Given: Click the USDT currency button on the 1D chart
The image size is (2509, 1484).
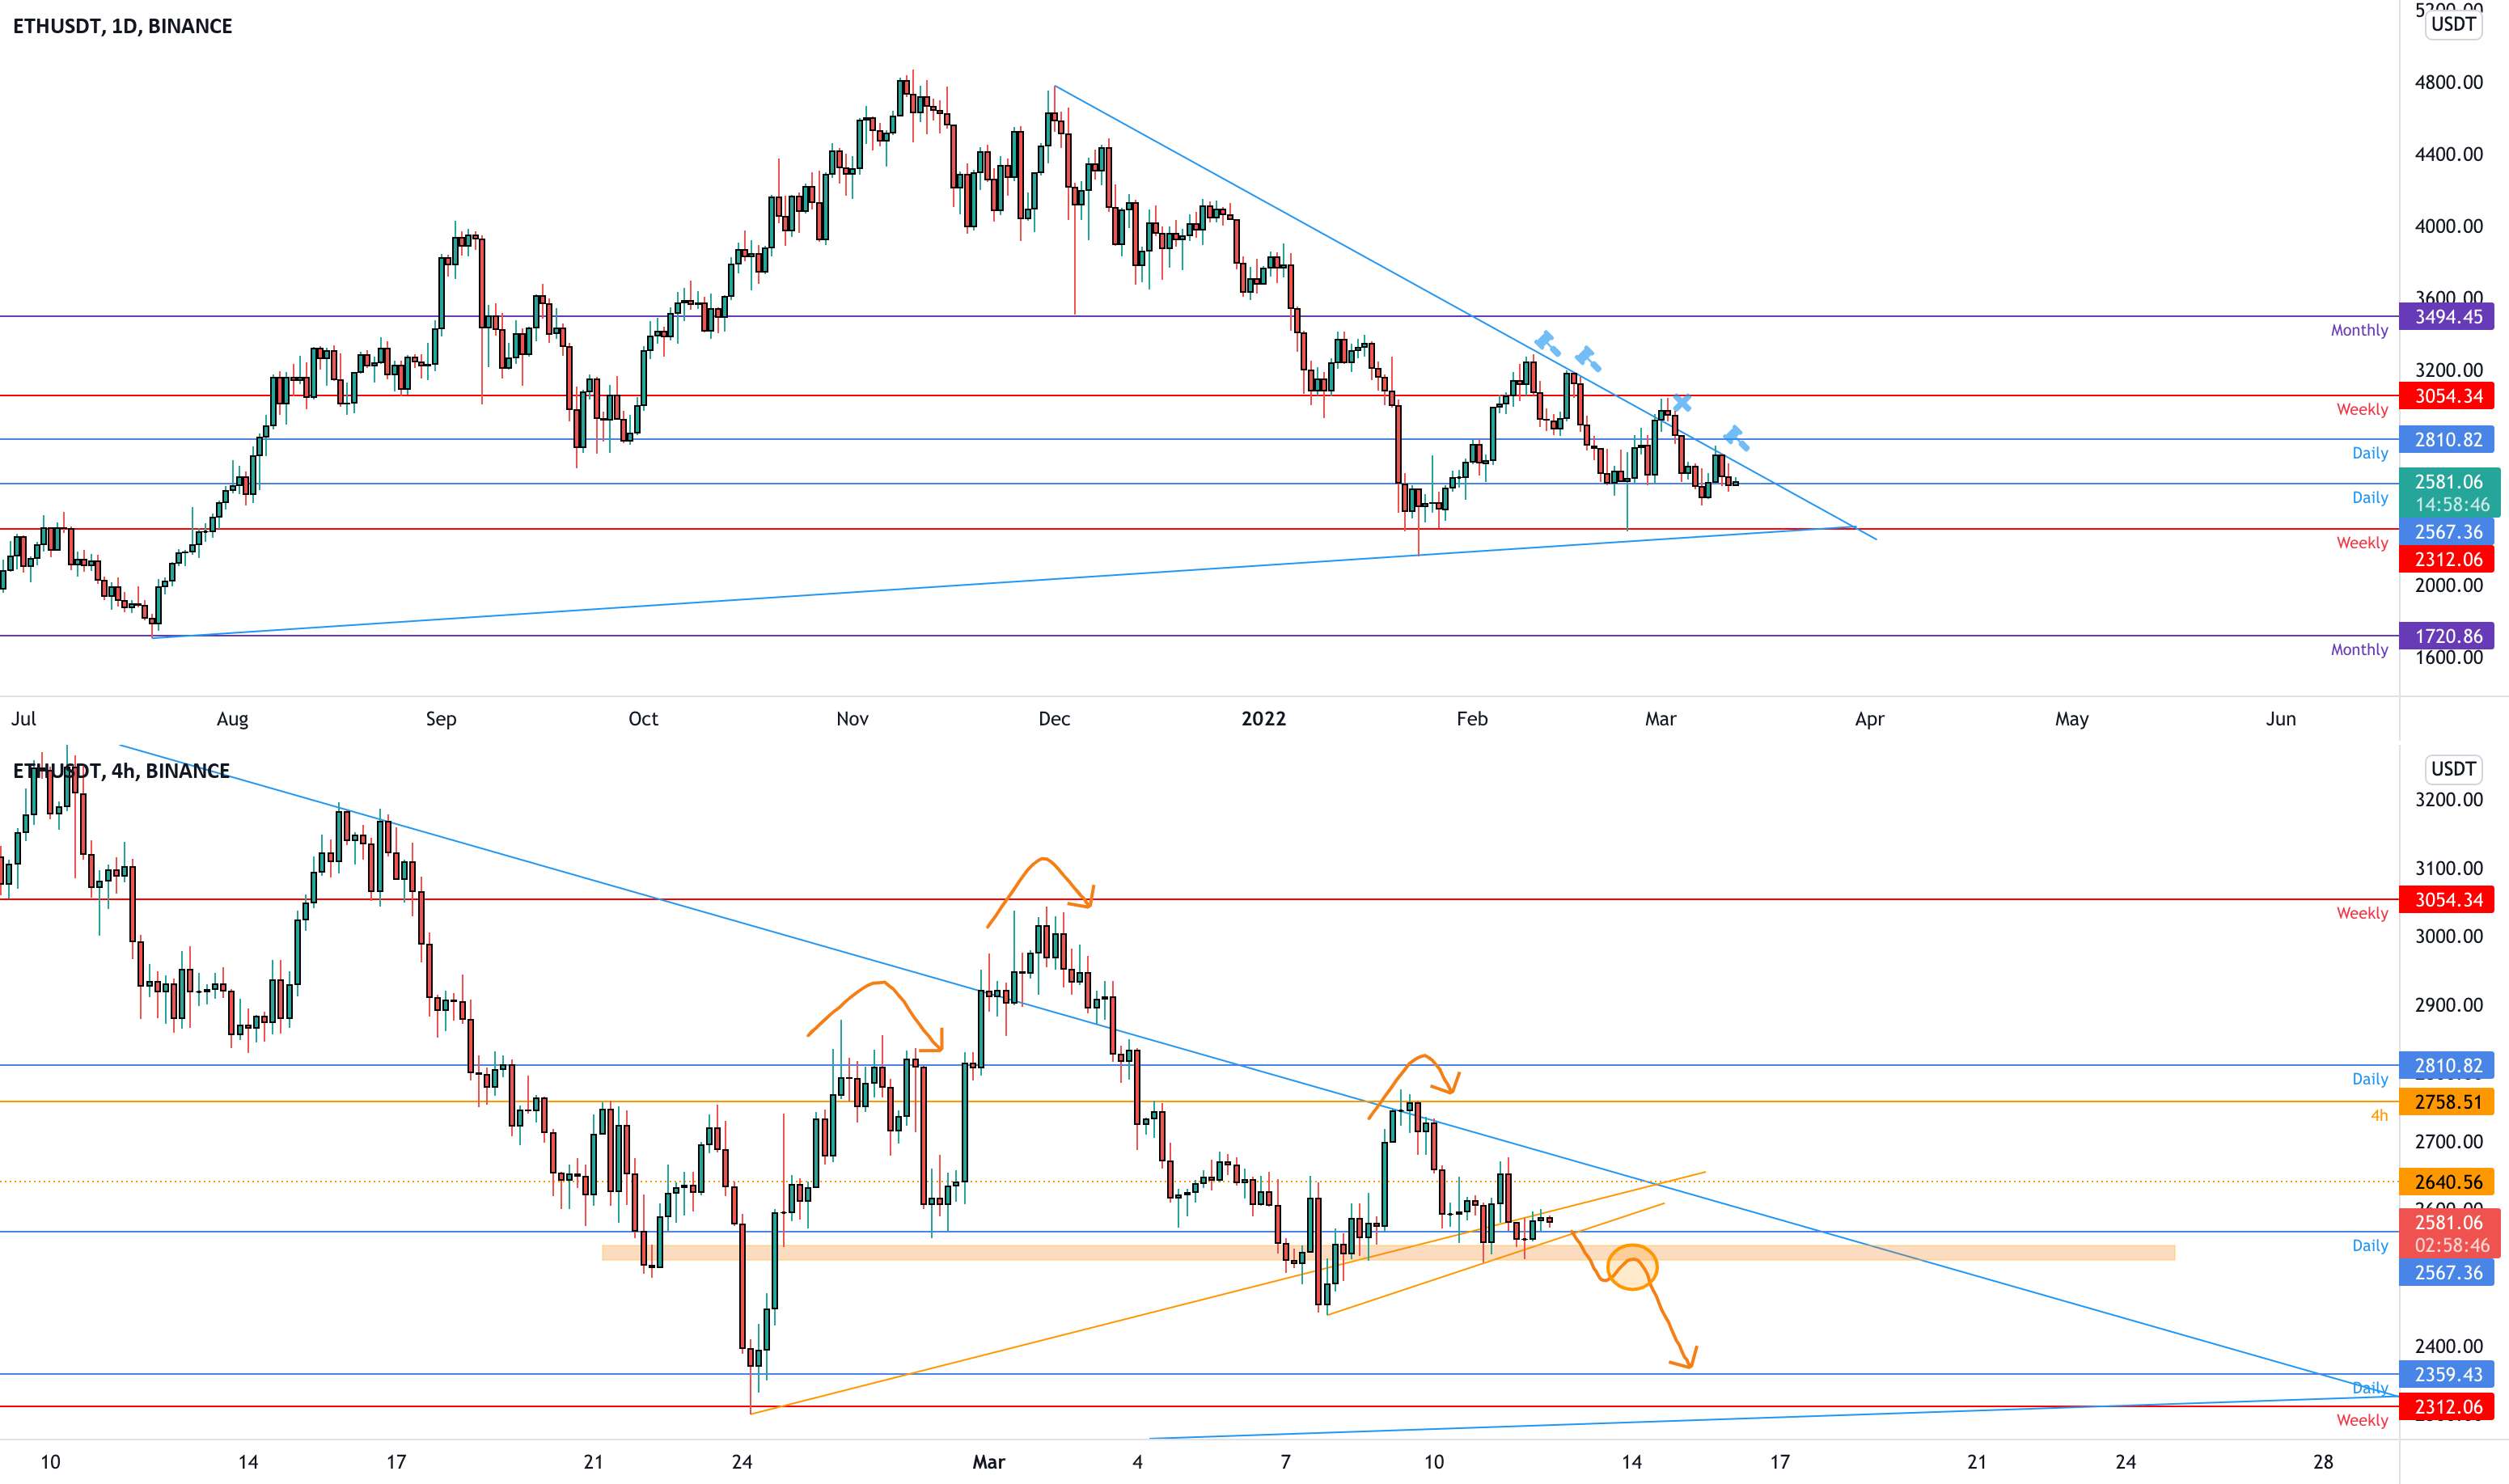Looking at the screenshot, I should click(x=2453, y=24).
